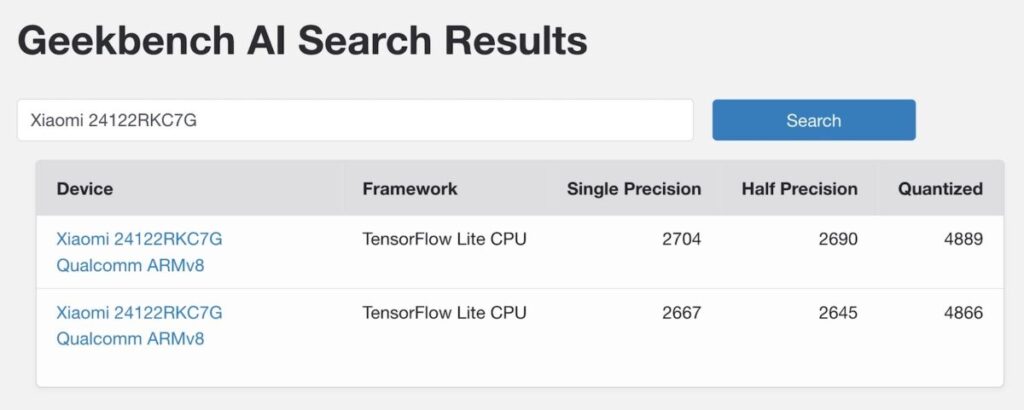The height and width of the screenshot is (410, 1024).
Task: Click the single precision score 2704
Action: click(x=682, y=239)
